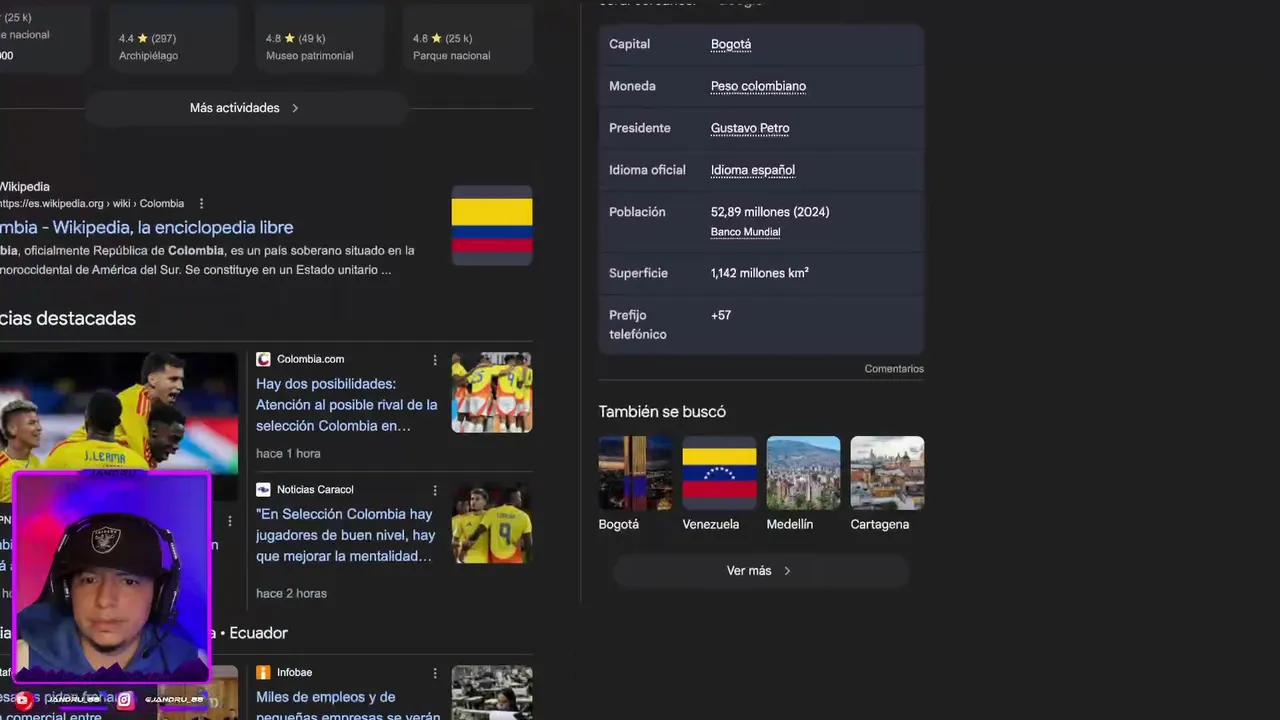Follow the Bogotá capital link
The height and width of the screenshot is (720, 1280).
point(731,44)
